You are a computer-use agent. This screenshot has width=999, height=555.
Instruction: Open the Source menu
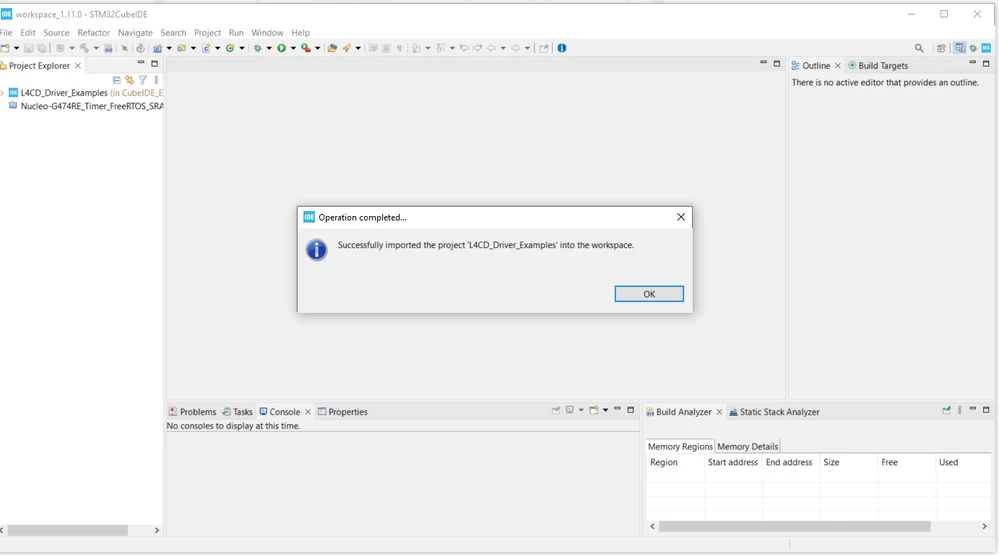point(56,32)
